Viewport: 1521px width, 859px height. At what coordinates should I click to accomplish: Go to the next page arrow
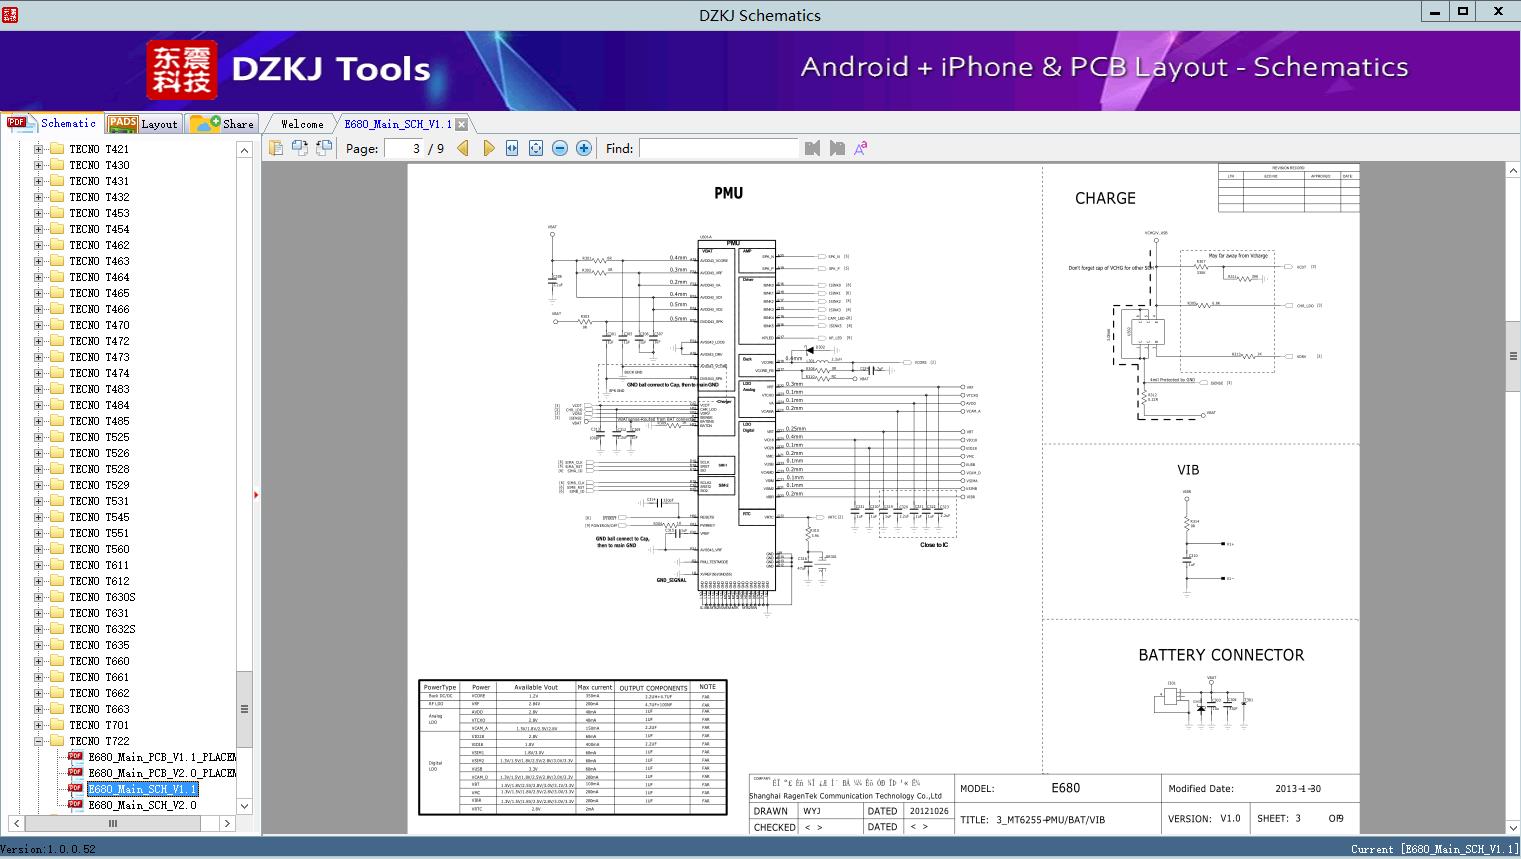tap(488, 148)
